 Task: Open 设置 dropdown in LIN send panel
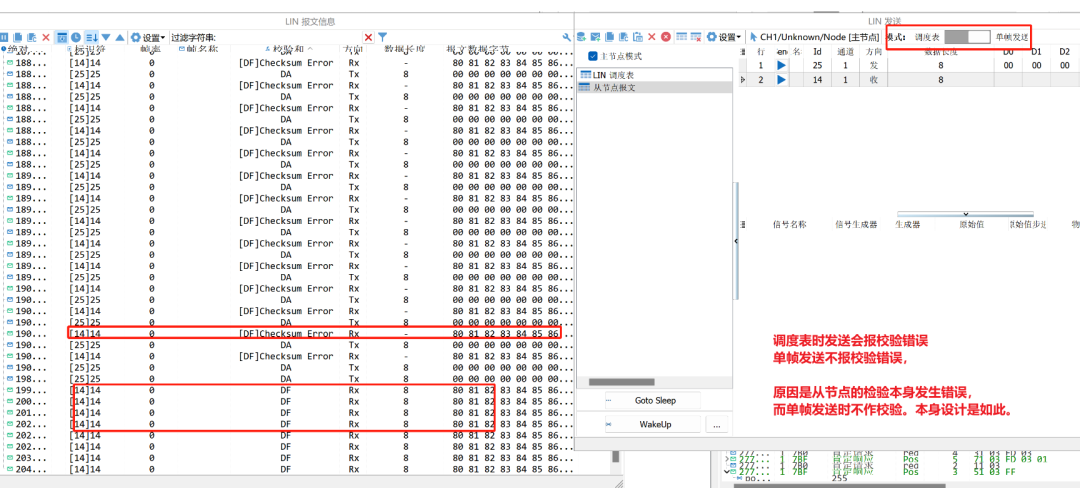726,36
